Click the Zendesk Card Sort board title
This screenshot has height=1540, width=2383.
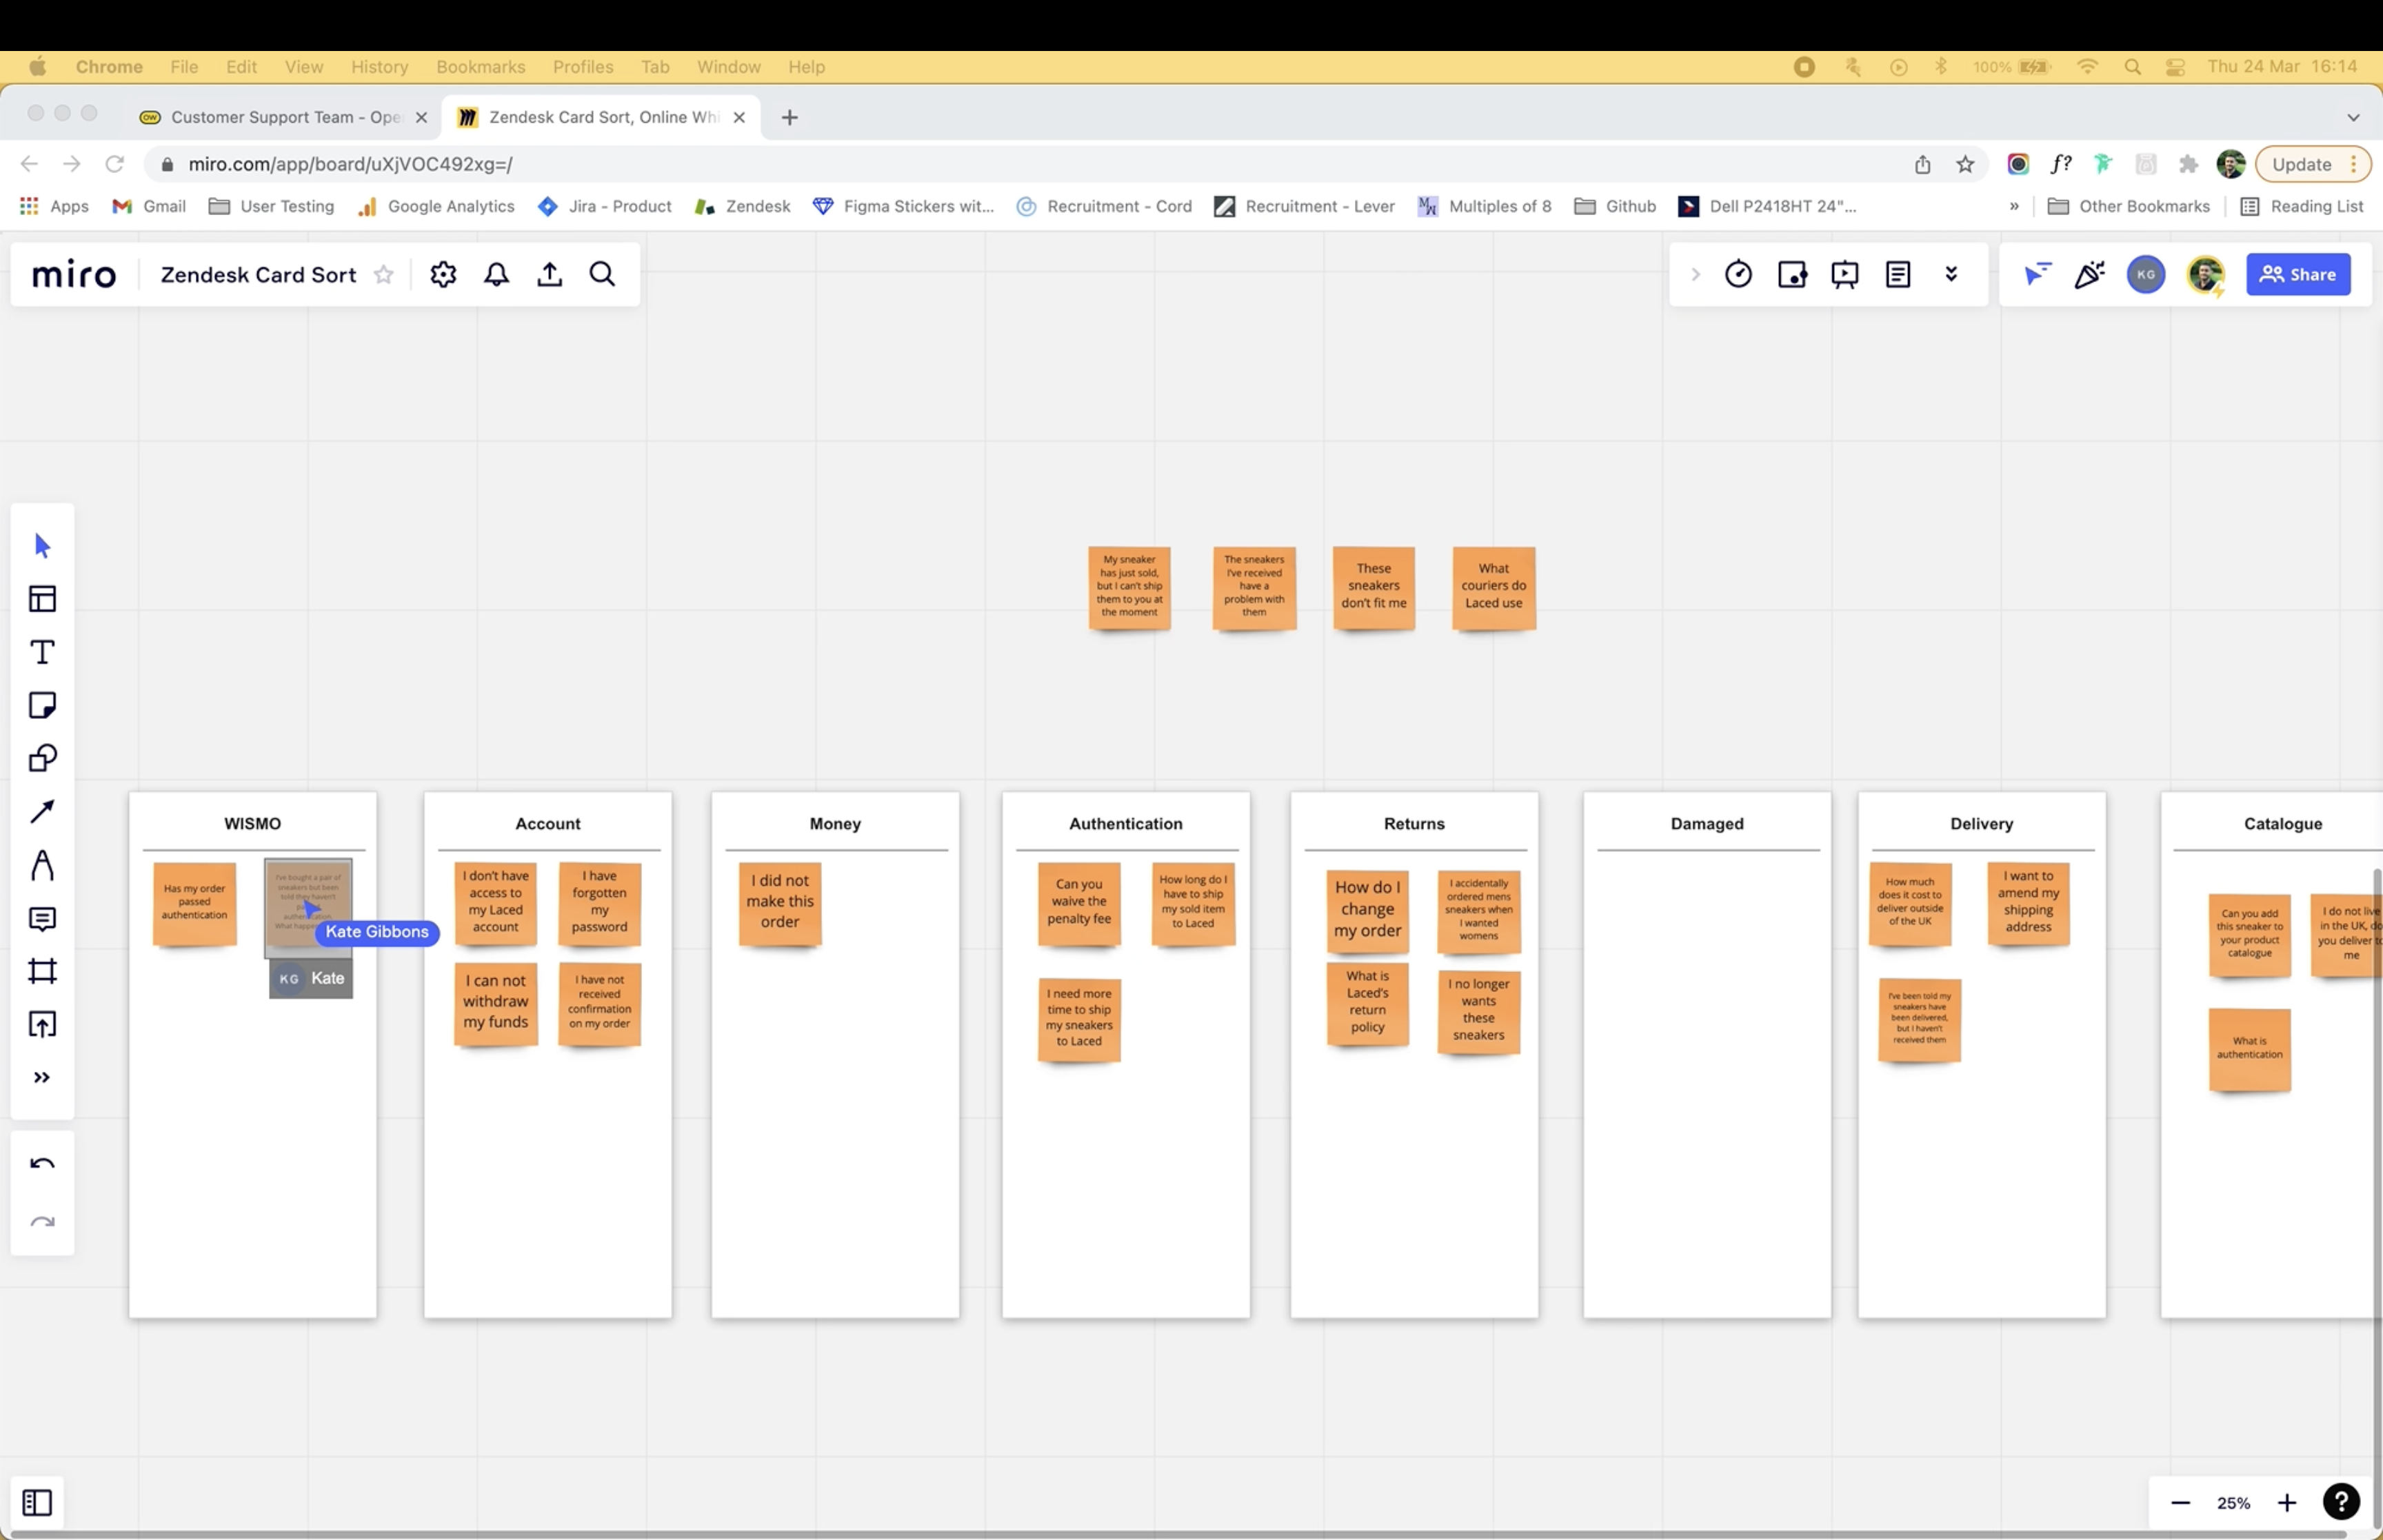pyautogui.click(x=258, y=274)
